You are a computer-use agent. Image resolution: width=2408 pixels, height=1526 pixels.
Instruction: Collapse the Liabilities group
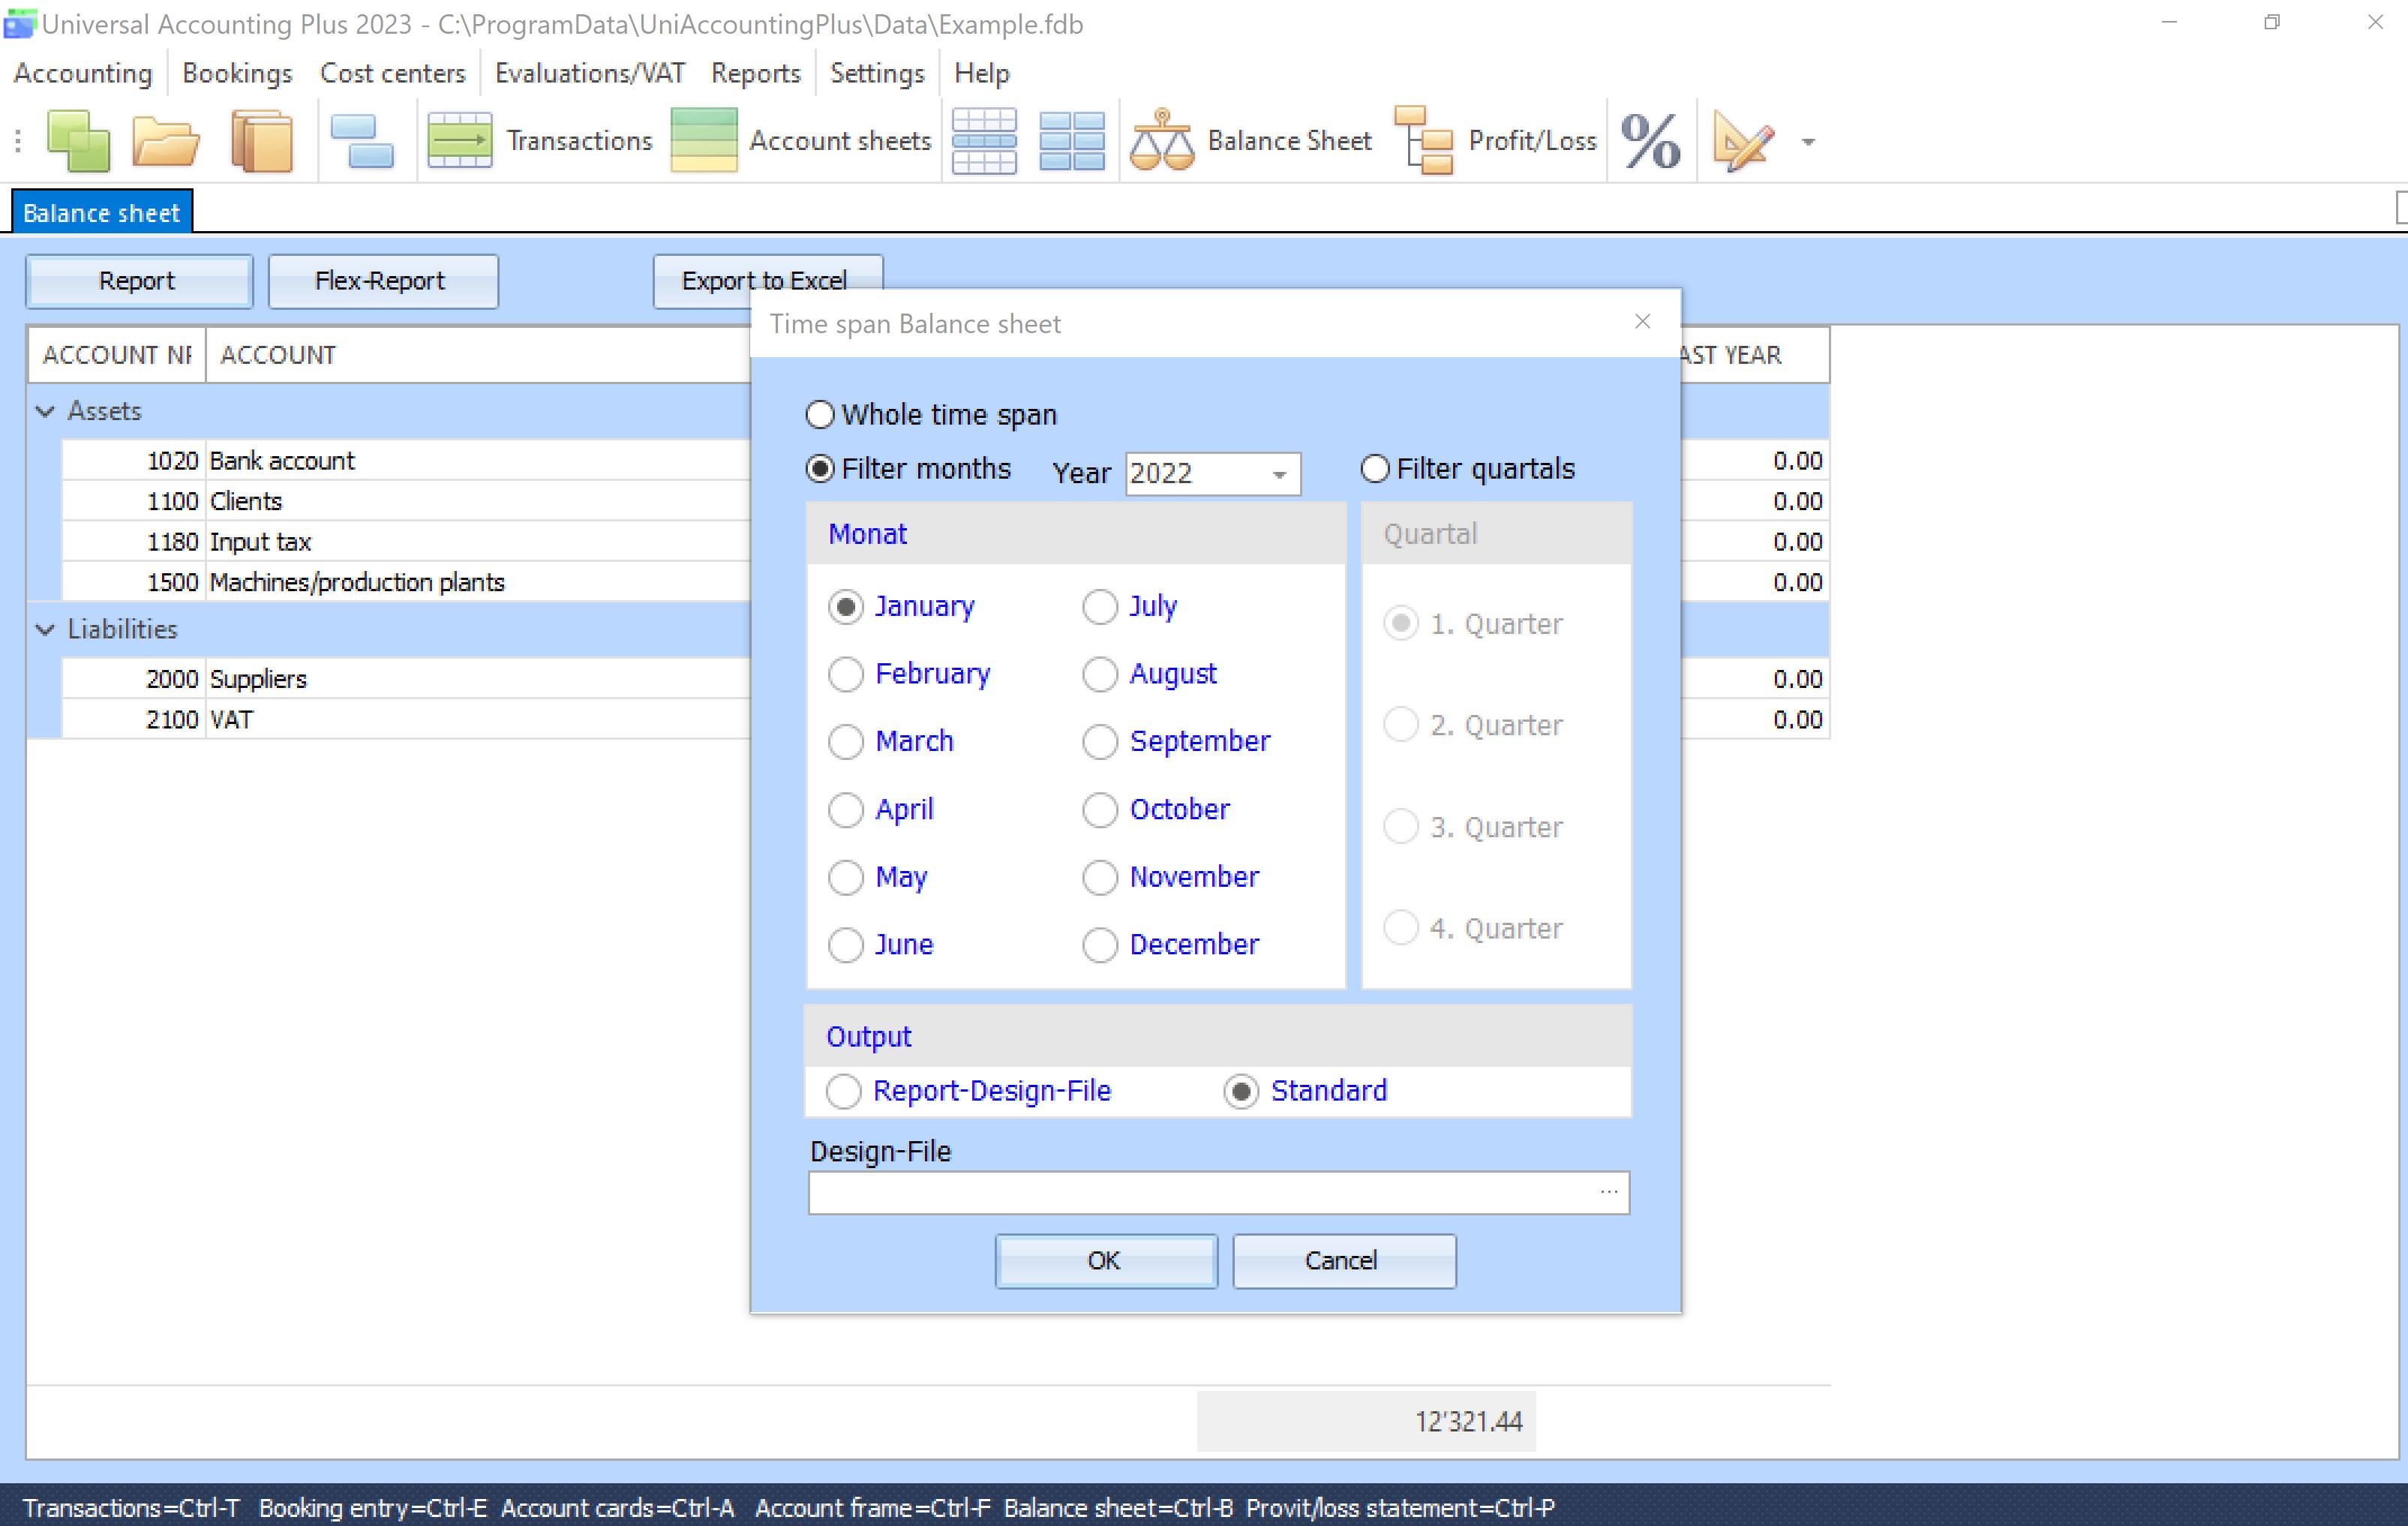45,629
